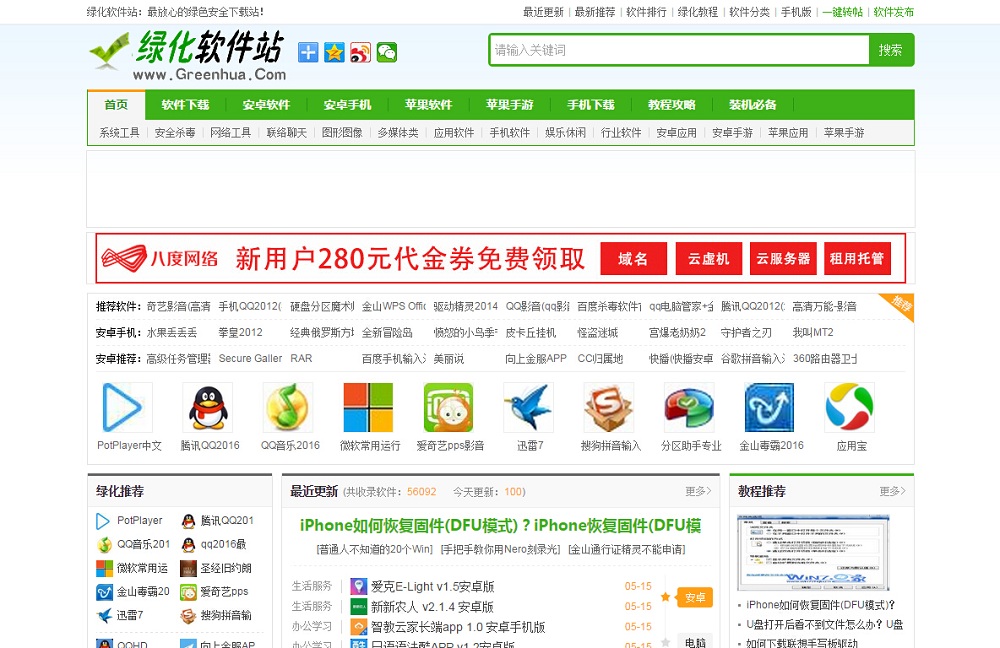Open the 最近更新 top link
The height and width of the screenshot is (648, 1000).
click(543, 12)
